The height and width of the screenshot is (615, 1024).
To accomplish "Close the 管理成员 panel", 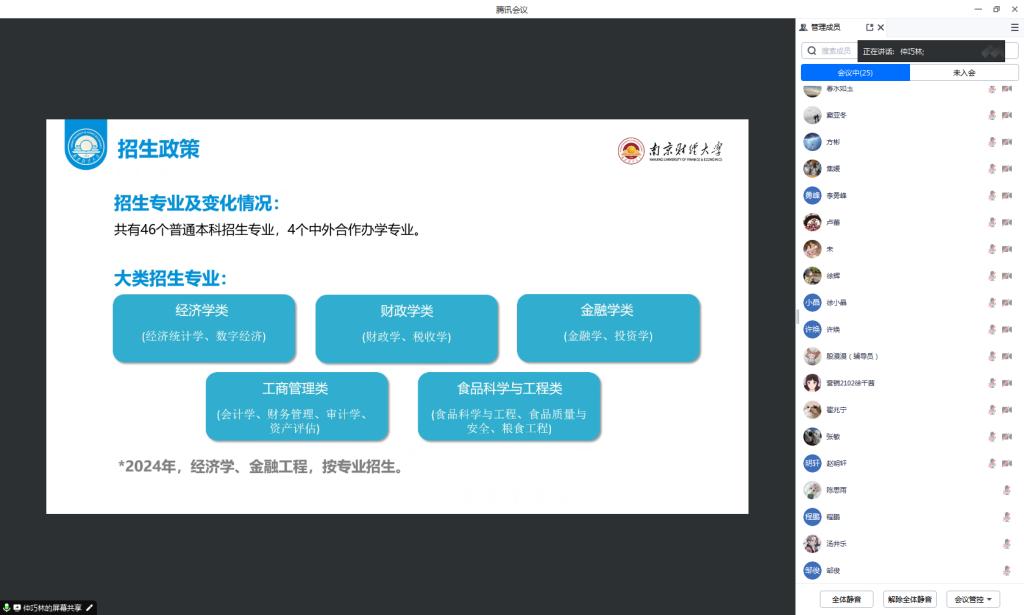I will pos(881,27).
